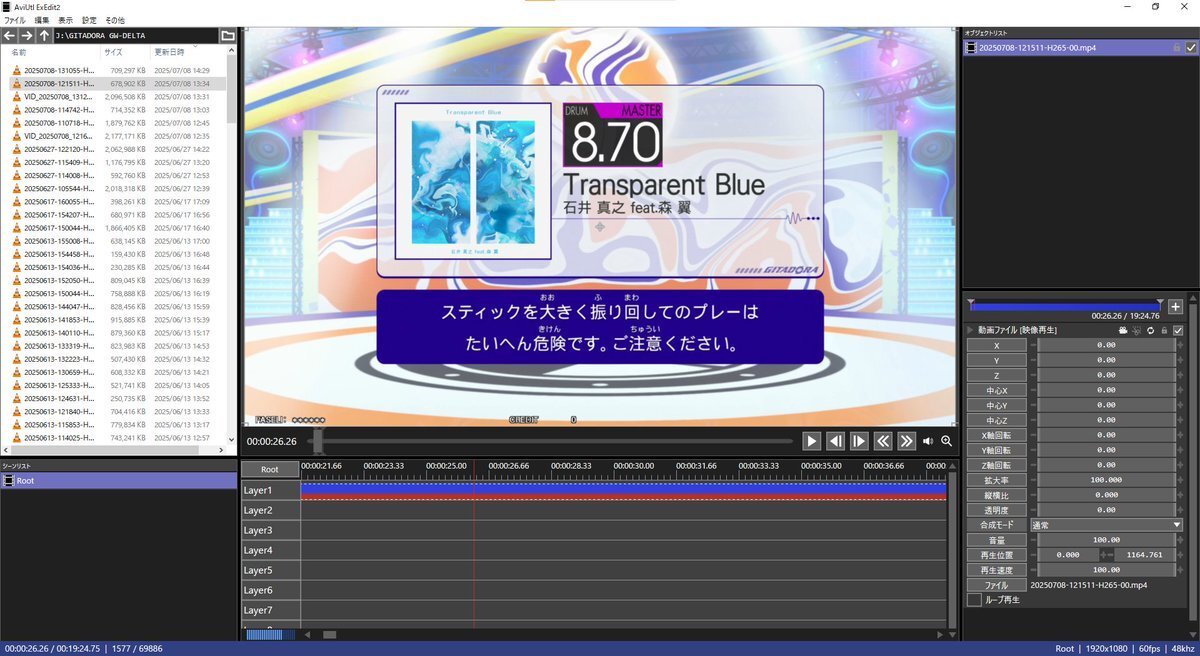Expand the 動画ファイル [映像再生] section triangle
This screenshot has width=1200, height=656.
[x=970, y=330]
